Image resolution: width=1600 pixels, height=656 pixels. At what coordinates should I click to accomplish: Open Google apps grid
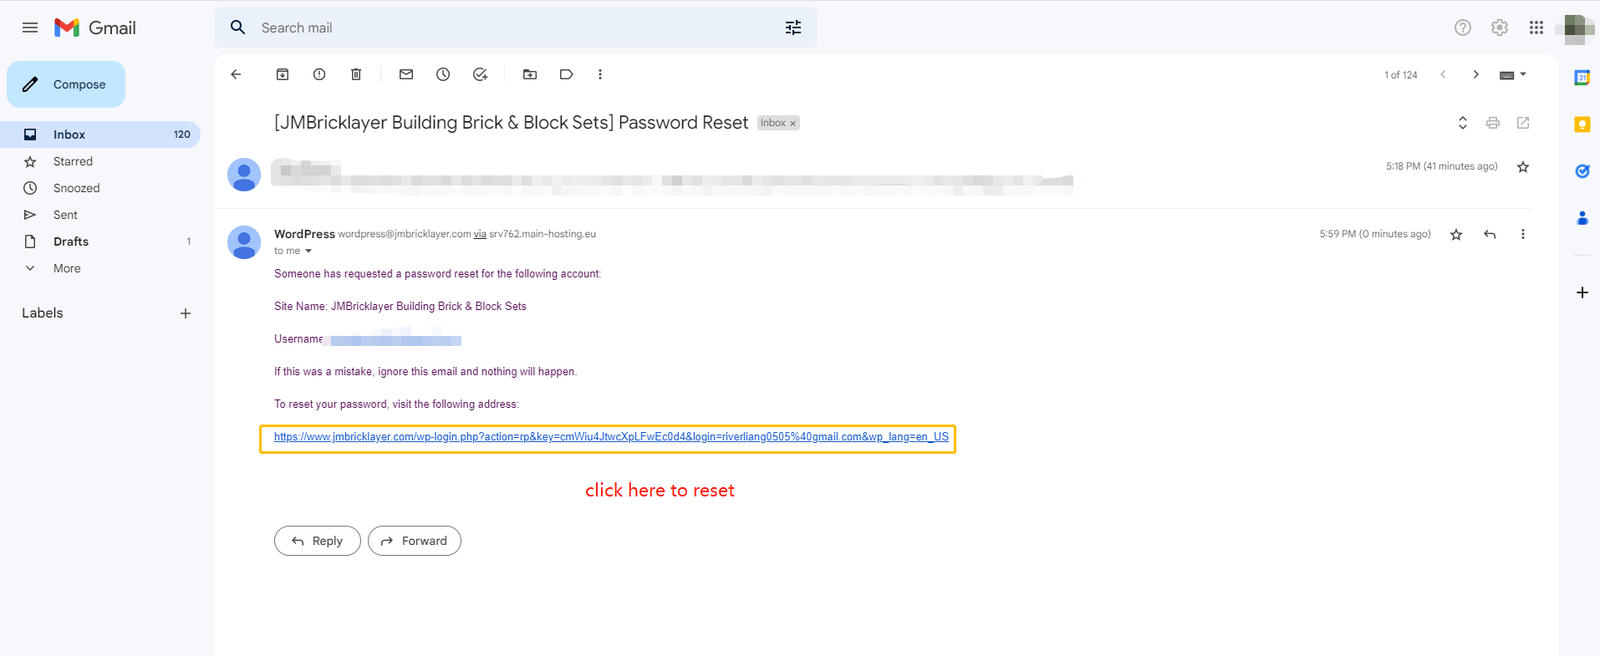pyautogui.click(x=1537, y=28)
